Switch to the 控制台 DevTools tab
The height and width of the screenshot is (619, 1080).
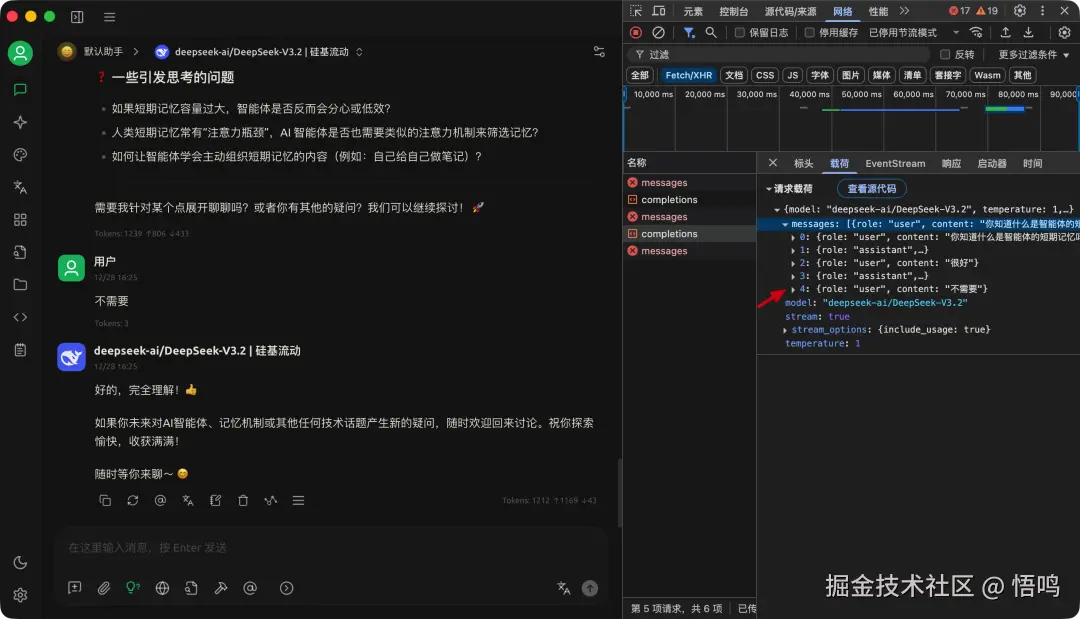pos(734,11)
